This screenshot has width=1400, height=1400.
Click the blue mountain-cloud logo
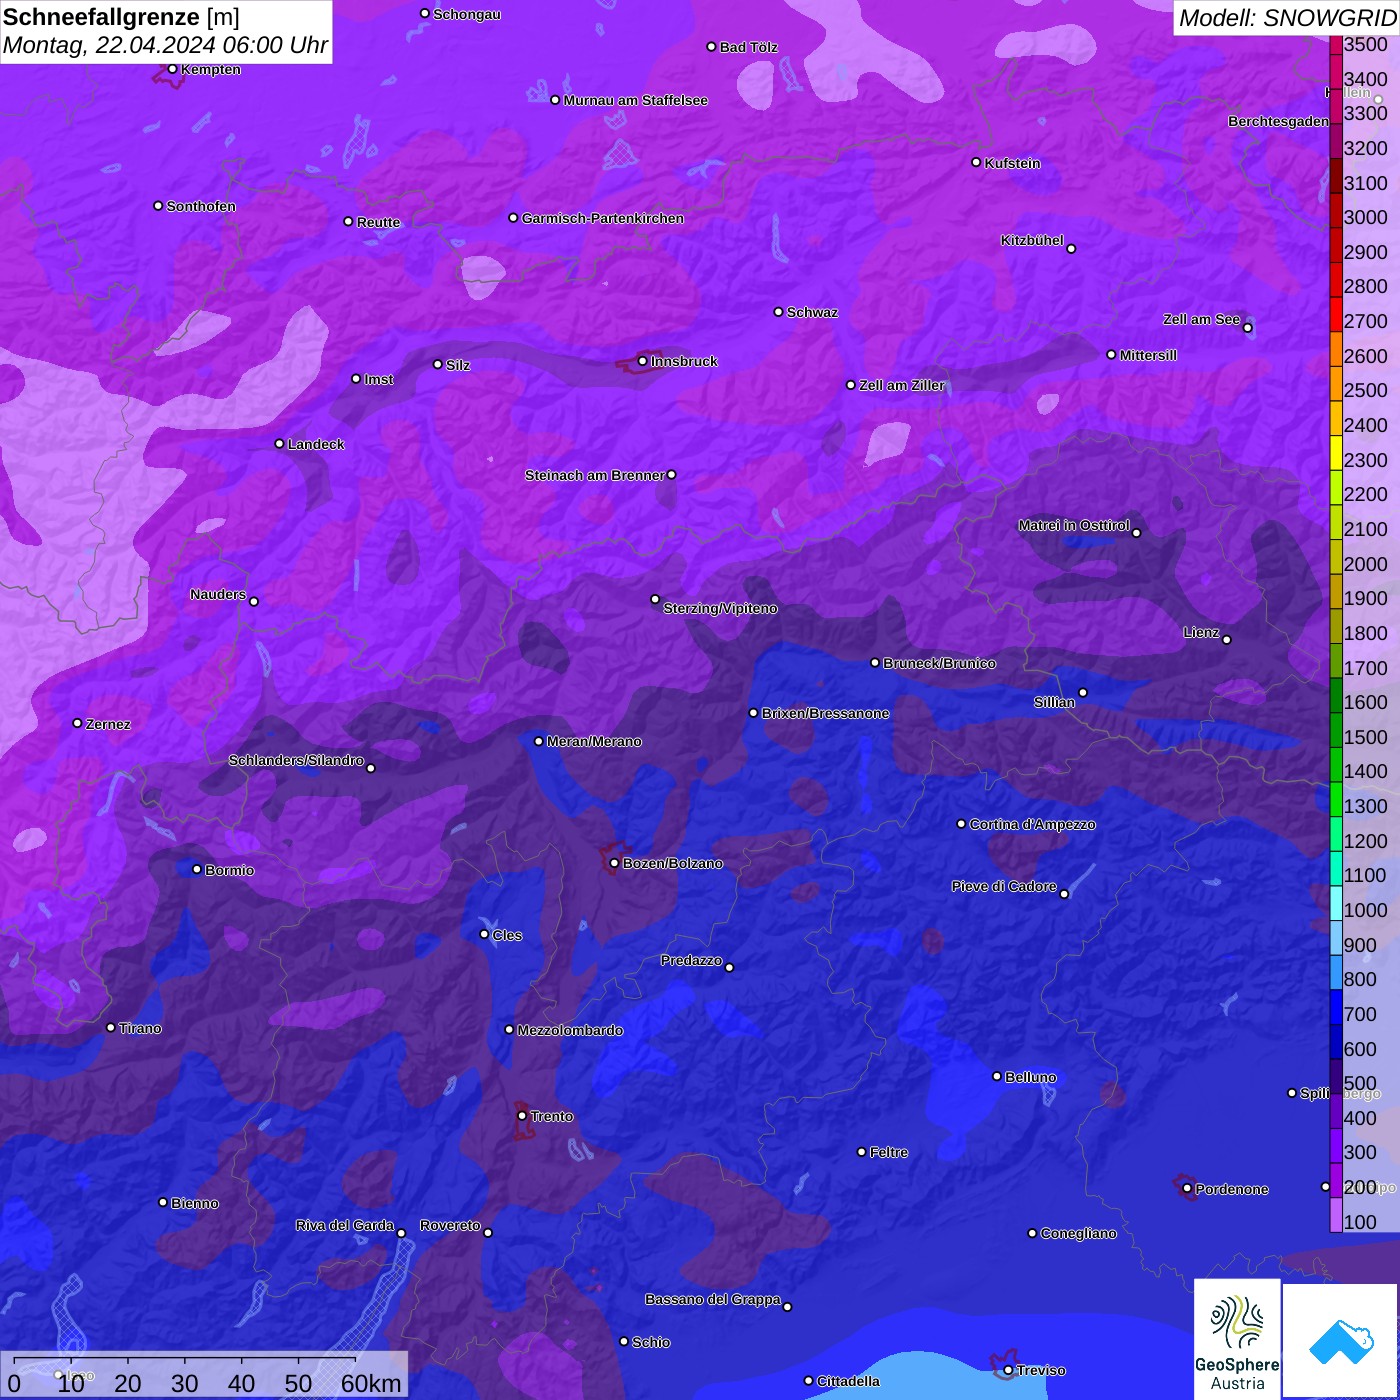pos(1341,1341)
